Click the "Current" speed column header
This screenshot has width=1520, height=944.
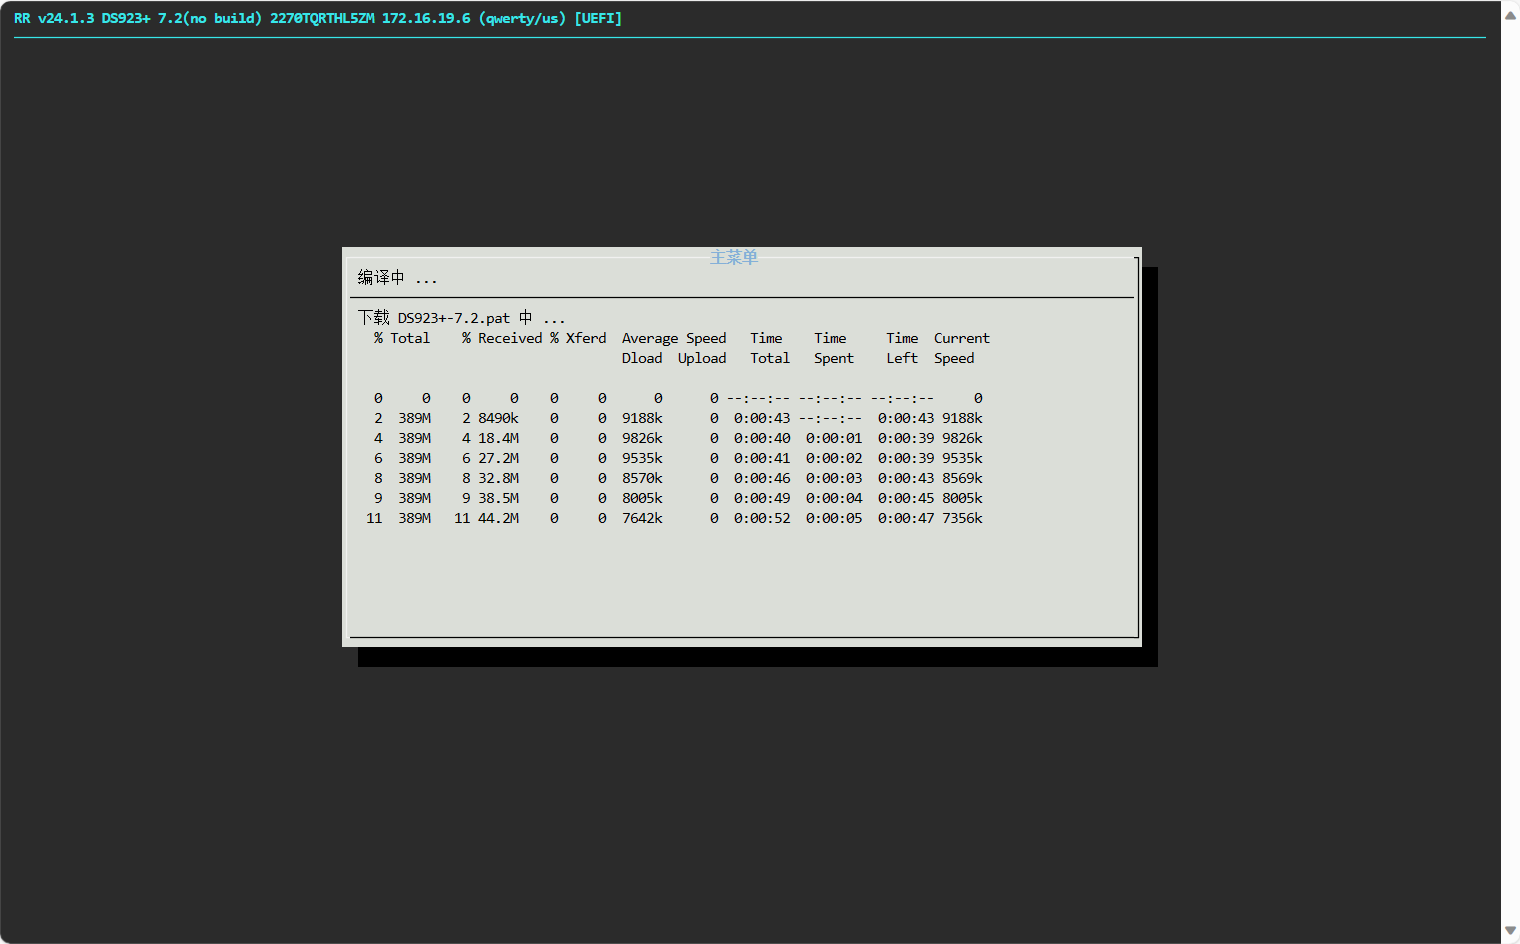click(x=961, y=338)
